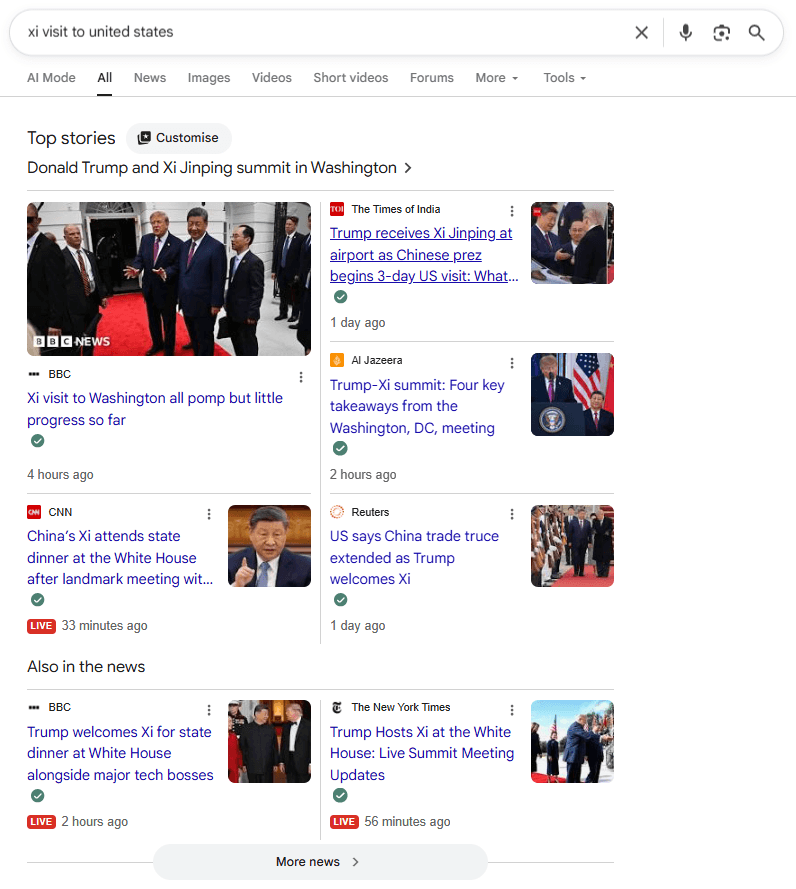Screen dimensions: 796x889
Task: Click 'The Times of India' source name
Action: (396, 209)
